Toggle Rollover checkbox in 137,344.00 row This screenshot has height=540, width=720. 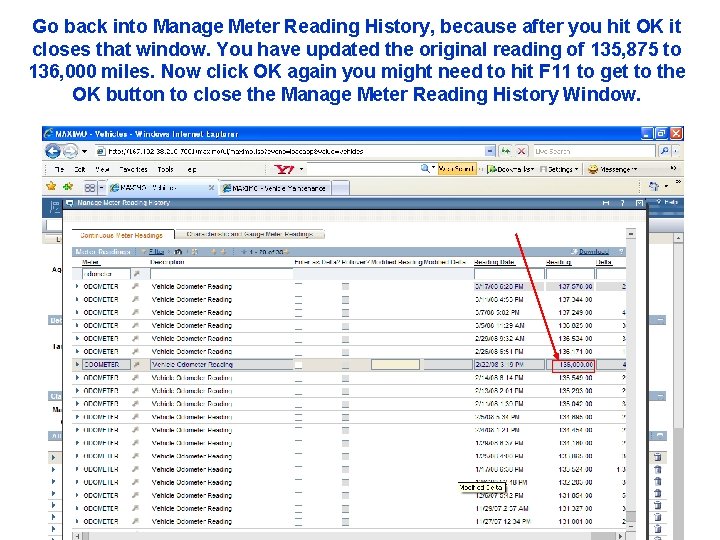point(345,300)
